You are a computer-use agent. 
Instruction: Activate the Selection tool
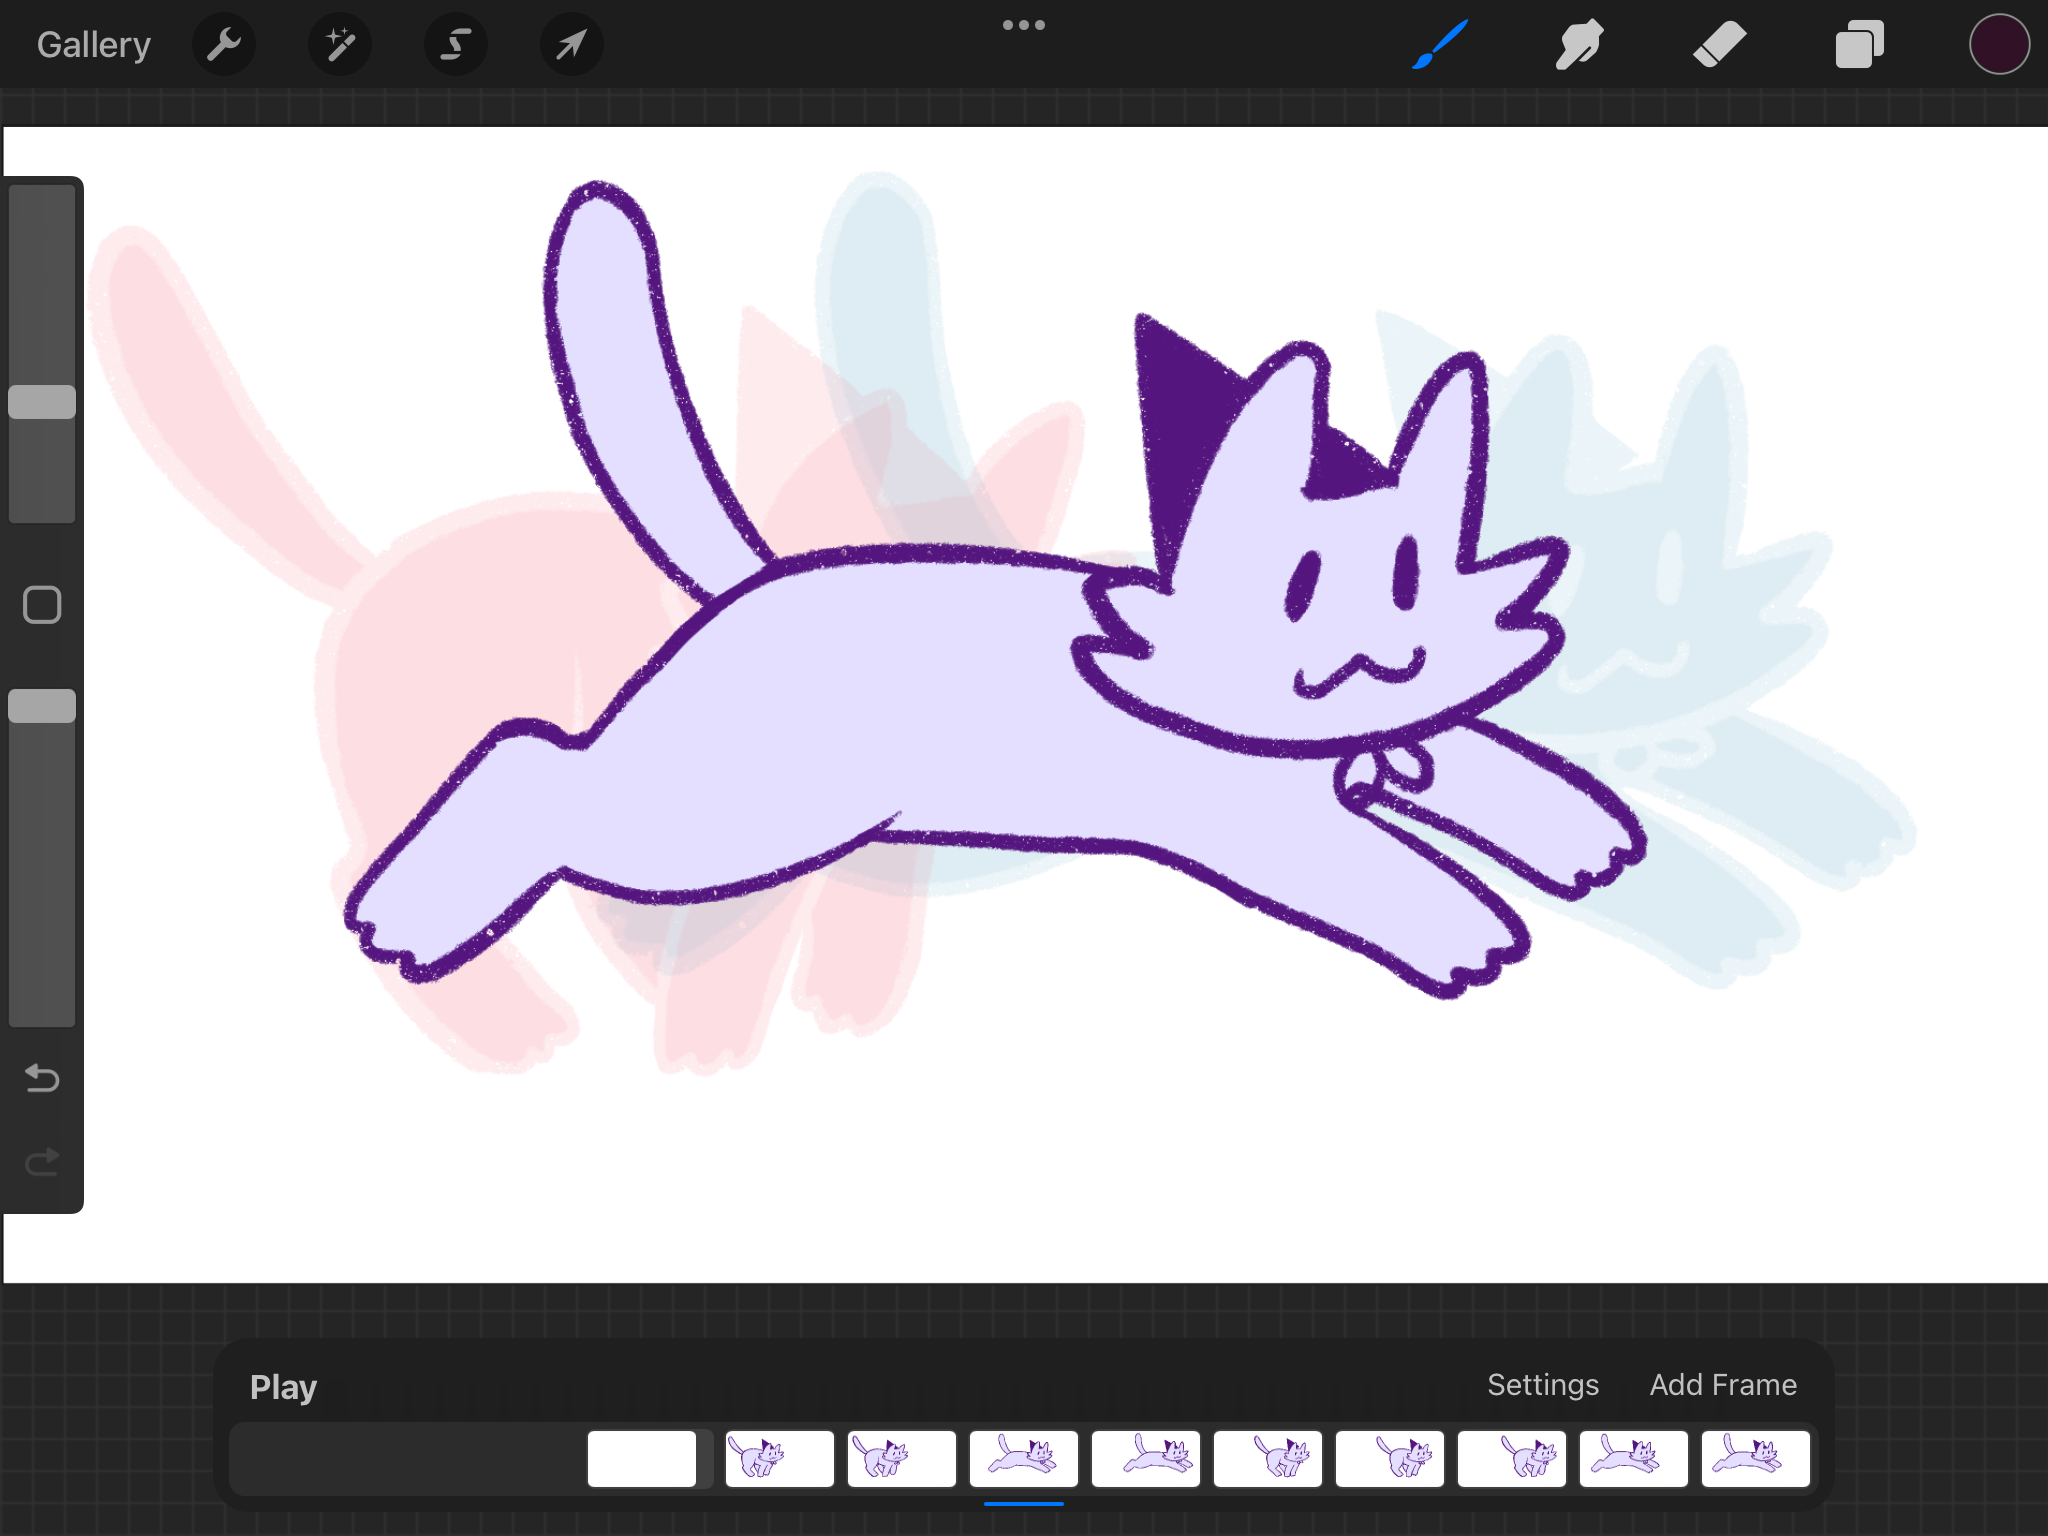pos(456,45)
